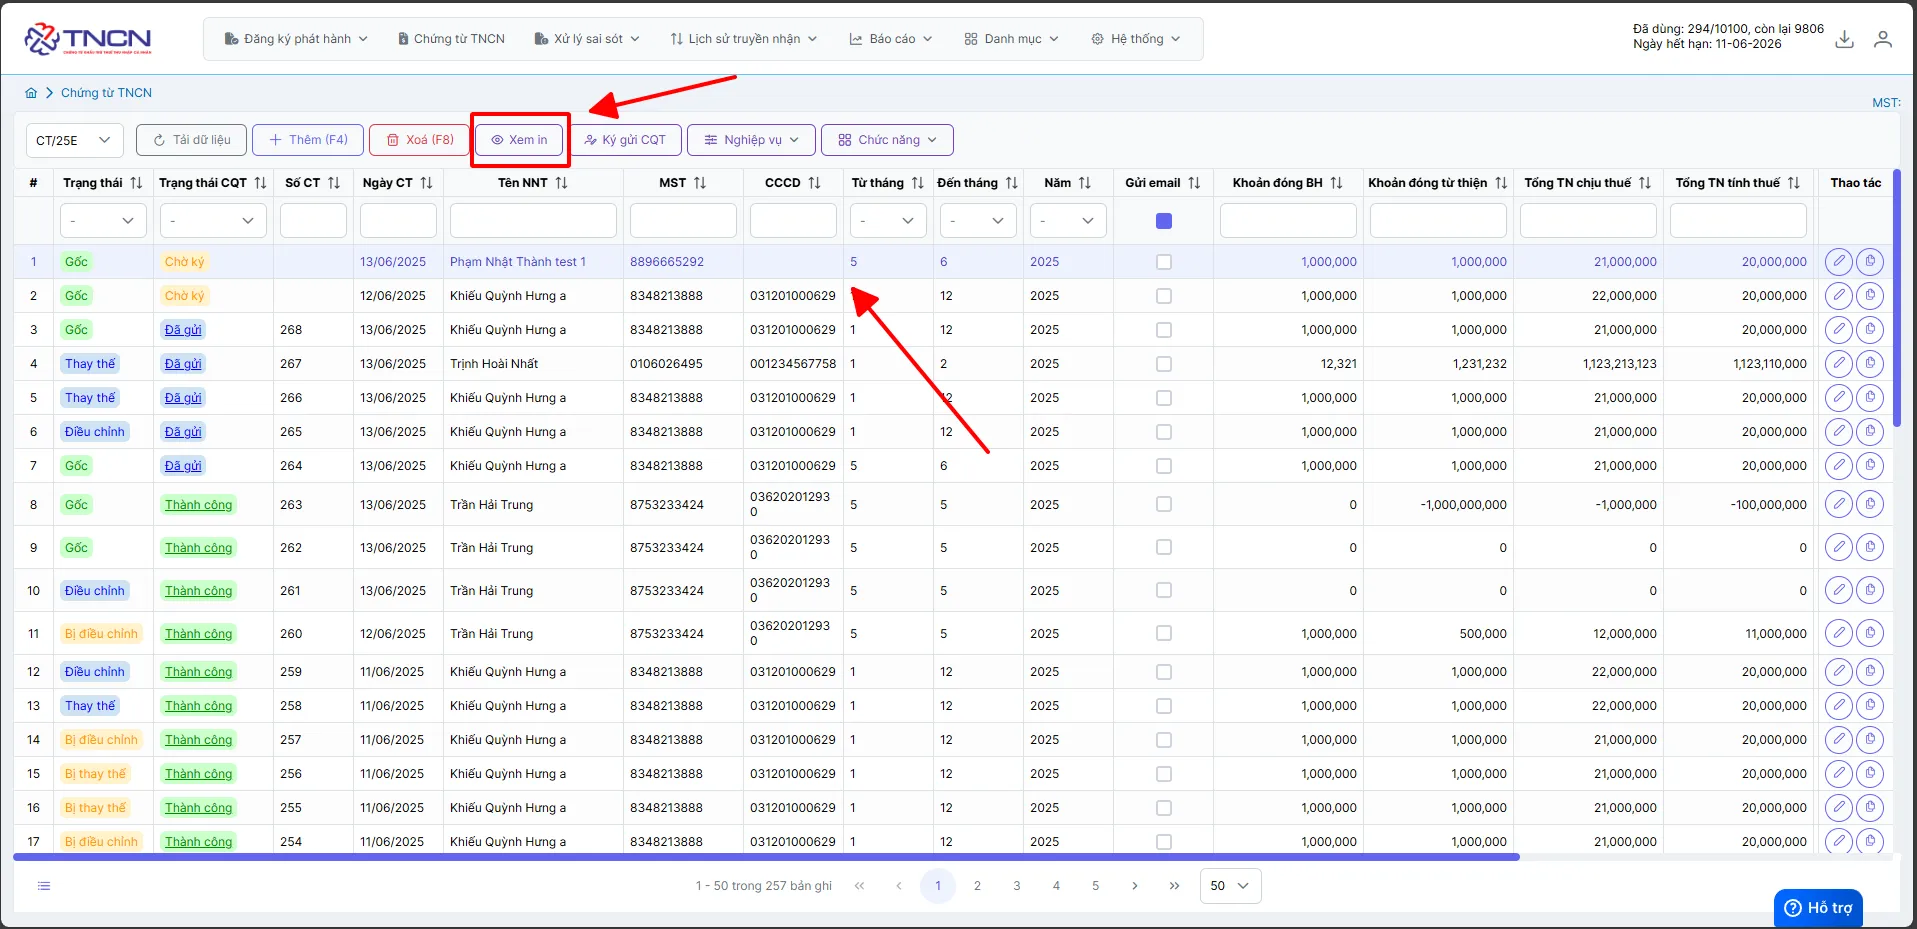1917x929 pixels.
Task: Open the Xử lý sai sót menu
Action: pos(588,39)
